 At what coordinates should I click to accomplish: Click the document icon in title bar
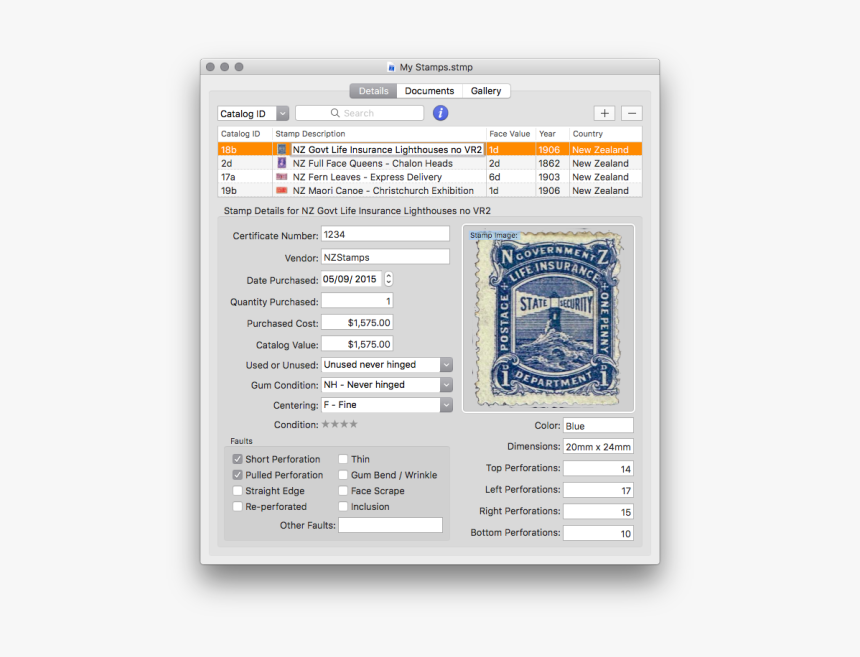click(391, 67)
